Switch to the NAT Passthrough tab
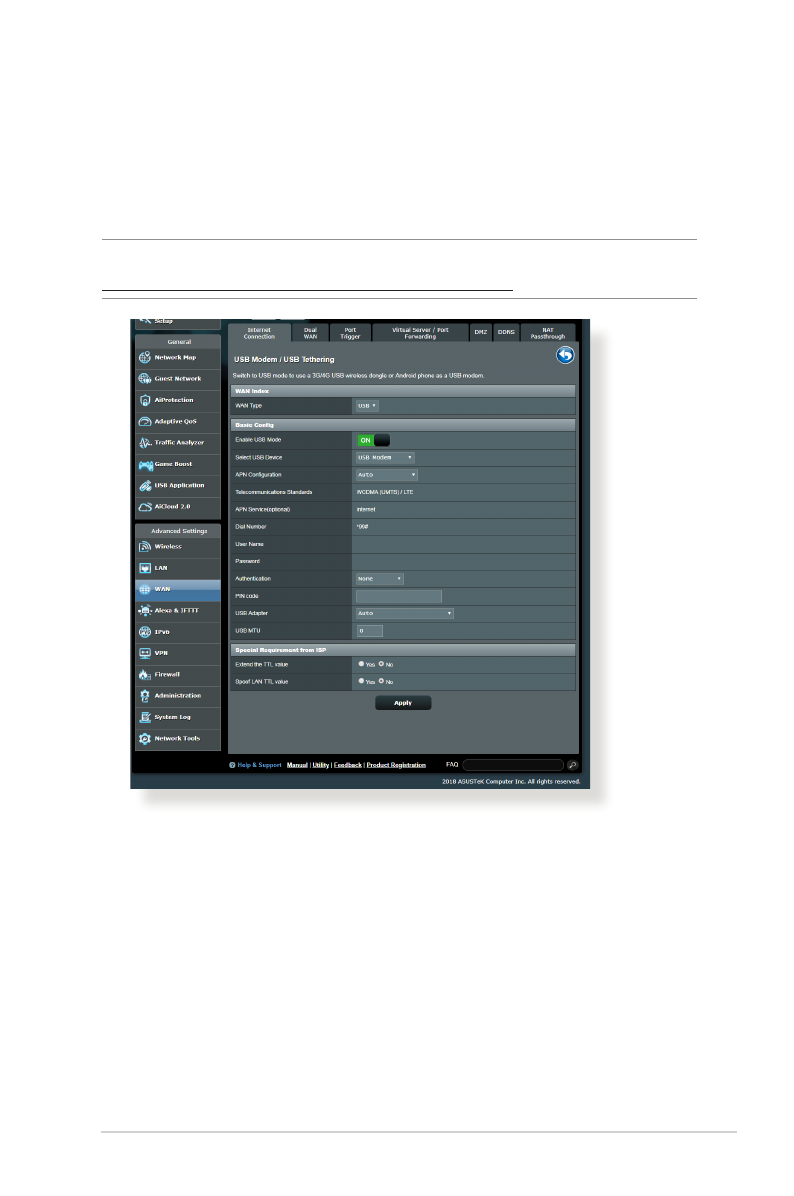This screenshot has height=1196, width=794. click(548, 332)
